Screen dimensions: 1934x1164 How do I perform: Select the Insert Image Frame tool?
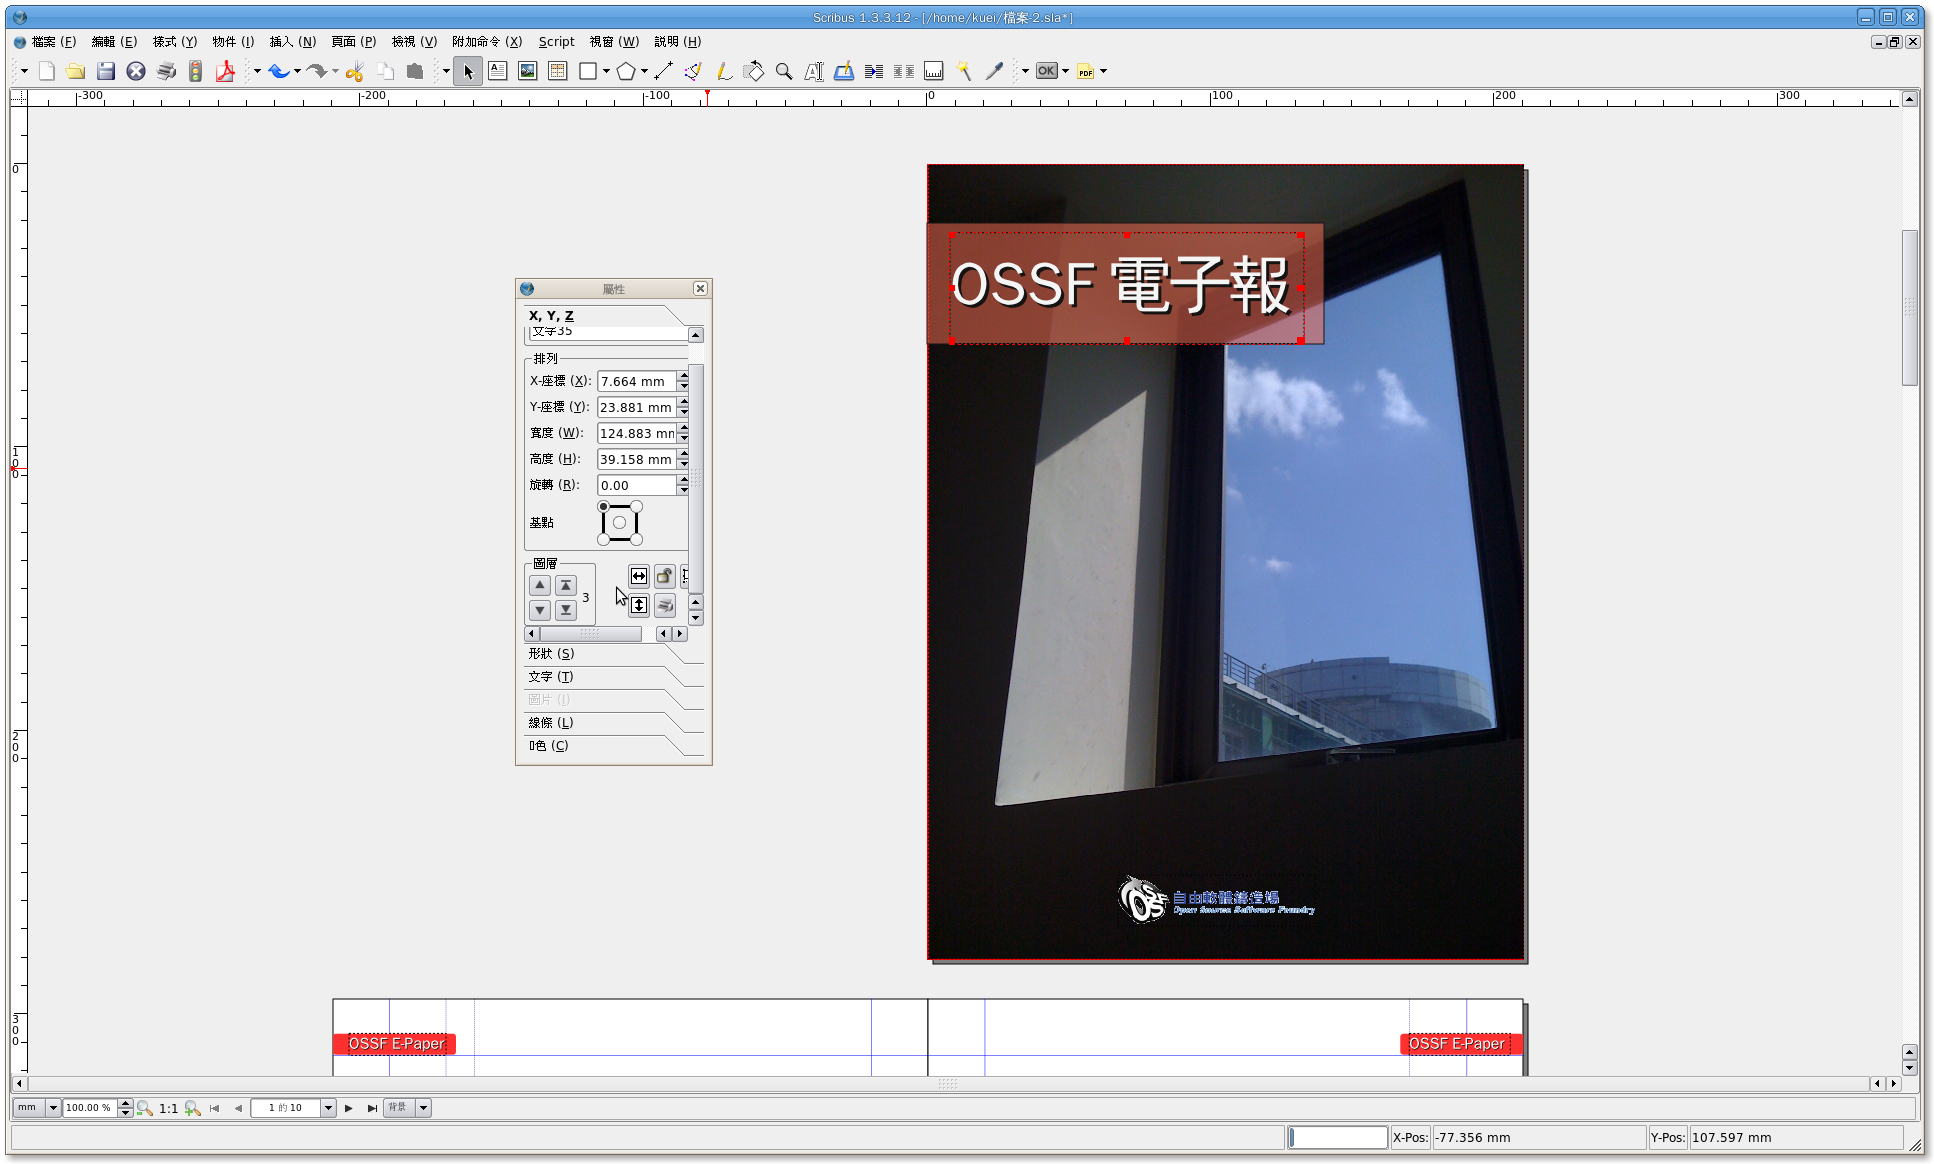point(527,71)
